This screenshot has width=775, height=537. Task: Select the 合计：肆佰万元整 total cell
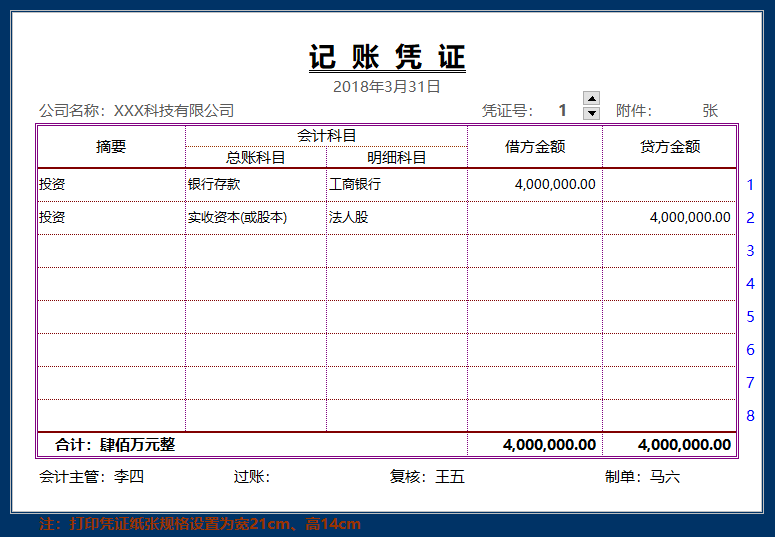click(252, 445)
